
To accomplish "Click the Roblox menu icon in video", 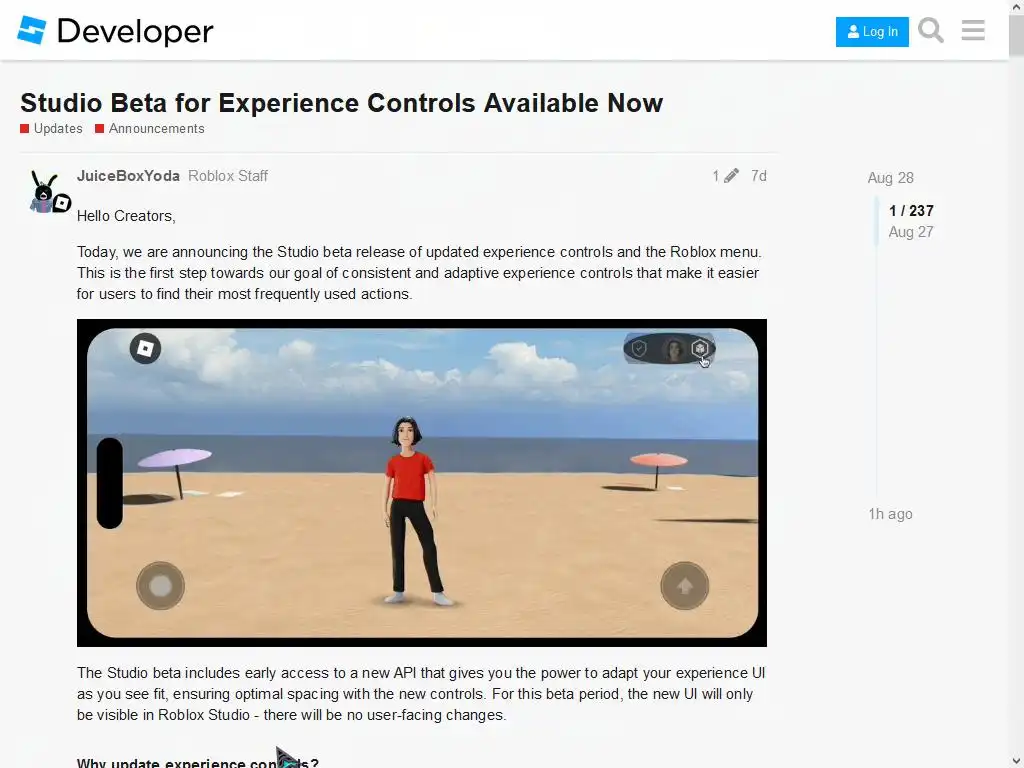I will tap(145, 348).
